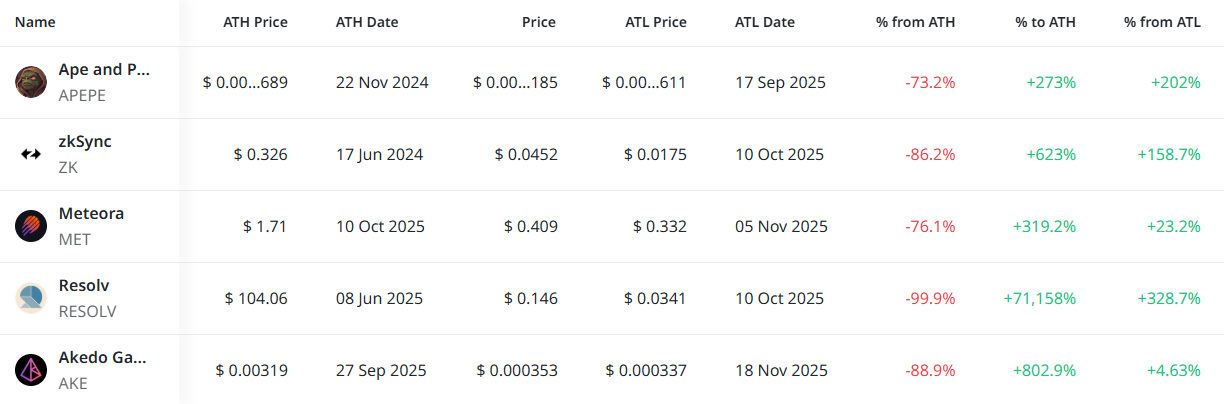Sort by ATH Price column header
Image resolution: width=1224 pixels, height=404 pixels.
coord(255,22)
